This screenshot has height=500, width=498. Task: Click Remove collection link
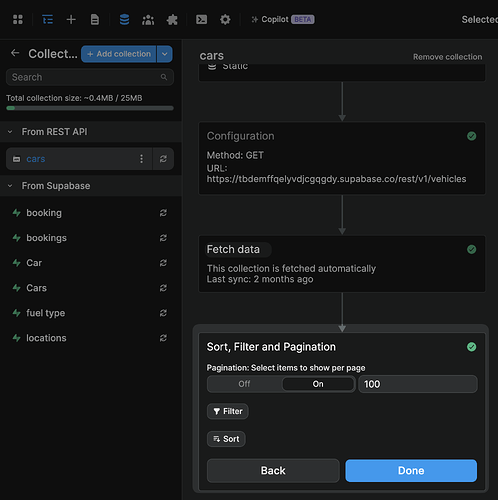pyautogui.click(x=447, y=57)
